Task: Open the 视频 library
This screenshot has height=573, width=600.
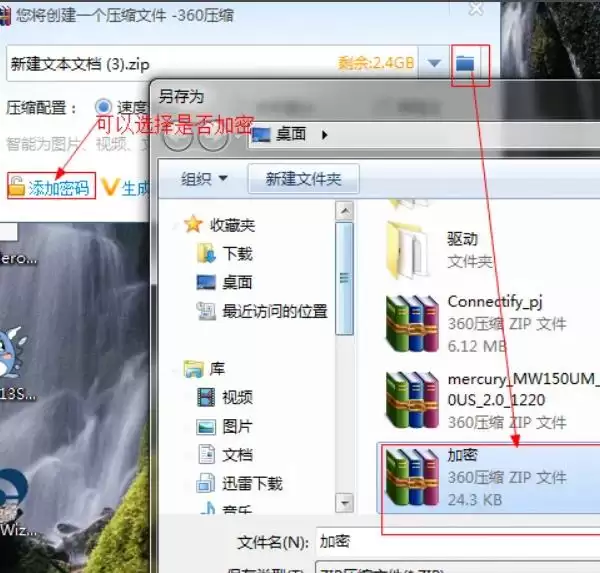Action: [237, 397]
